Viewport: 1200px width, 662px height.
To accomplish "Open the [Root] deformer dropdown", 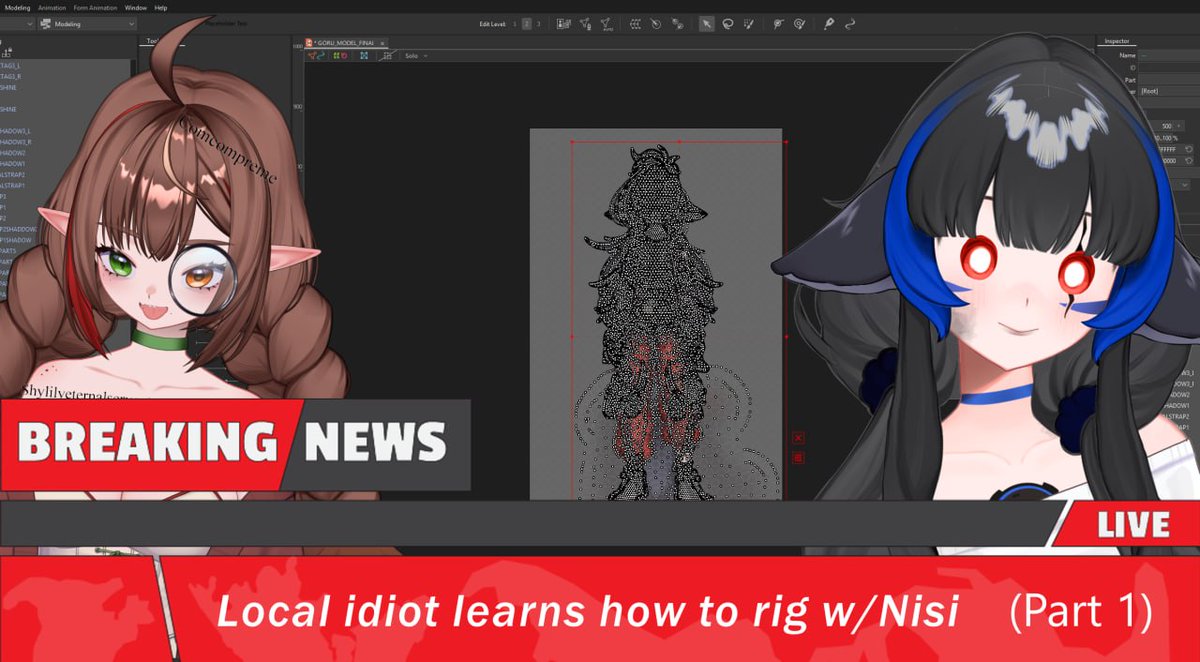I will coord(1169,92).
